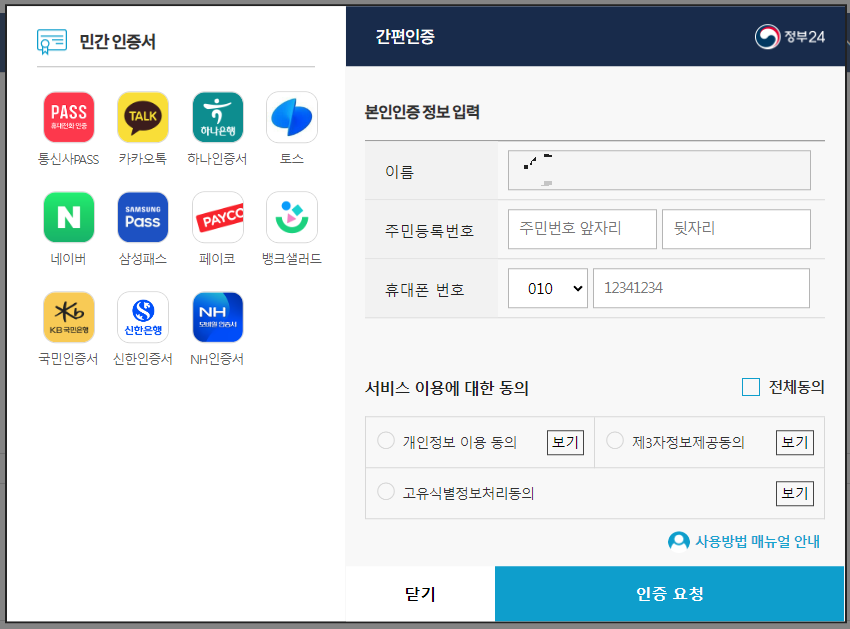Click the 뒷자리 input field
Viewport: 850px width, 629px height.
coord(736,229)
